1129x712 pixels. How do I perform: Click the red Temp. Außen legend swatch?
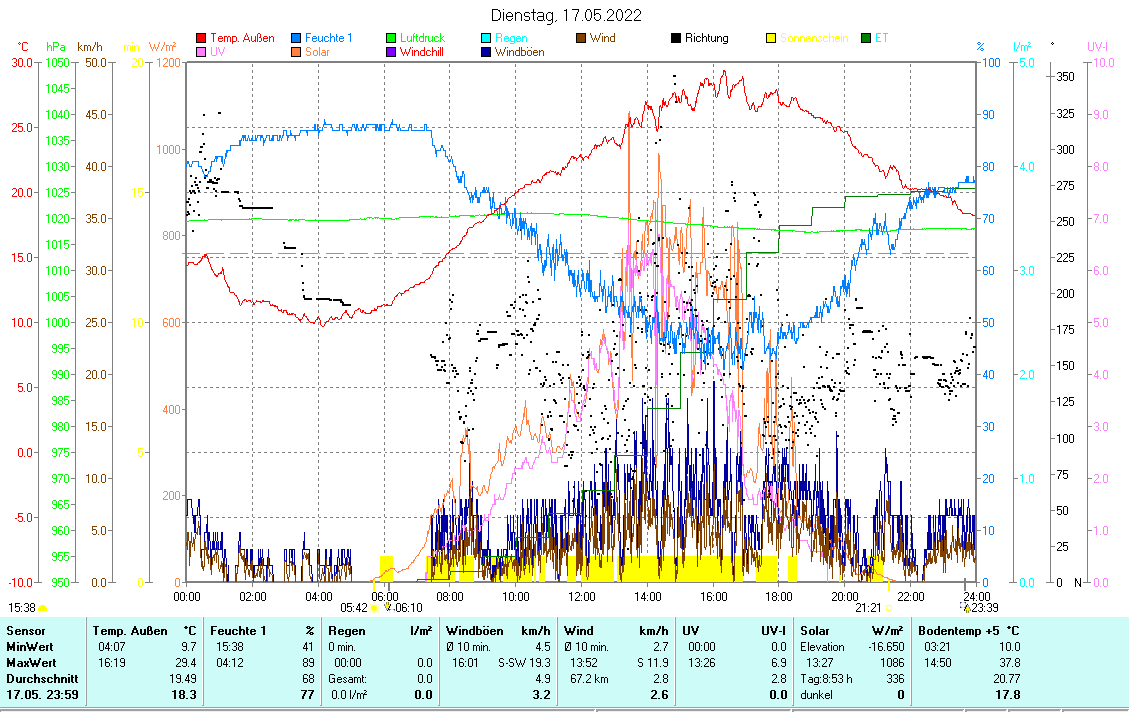pos(201,38)
